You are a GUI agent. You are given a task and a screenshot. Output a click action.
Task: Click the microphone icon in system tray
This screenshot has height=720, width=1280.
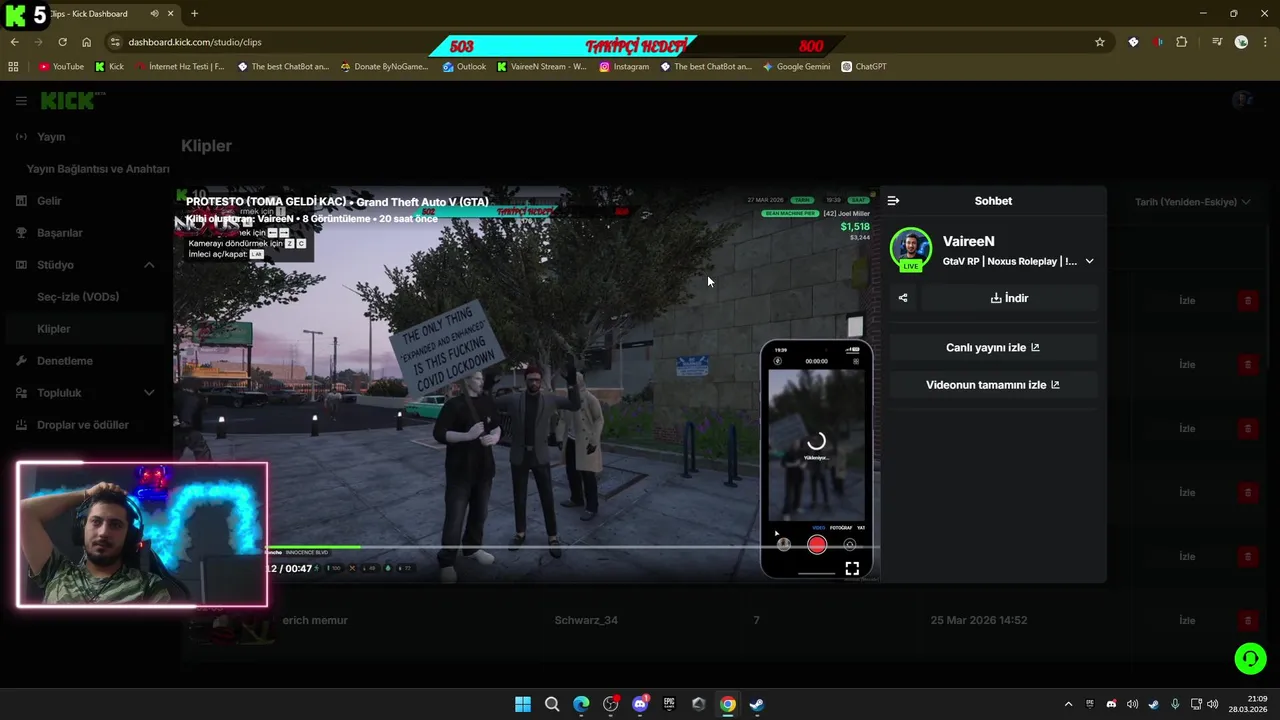point(1175,704)
